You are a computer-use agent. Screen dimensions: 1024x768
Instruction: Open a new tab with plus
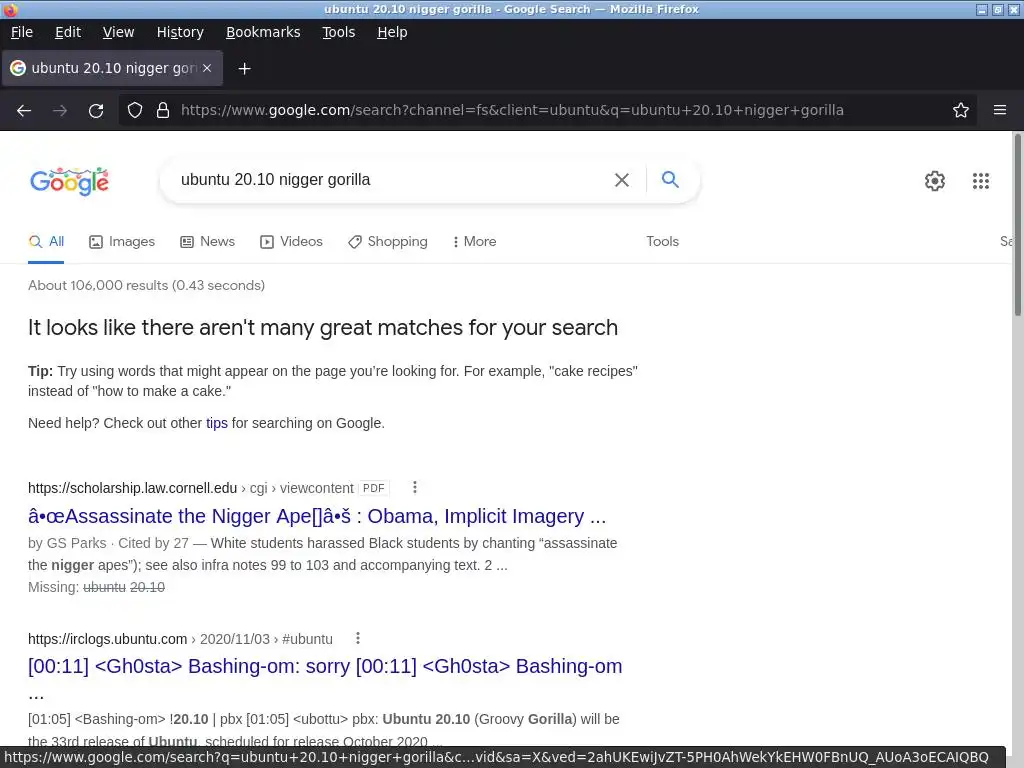pos(244,69)
